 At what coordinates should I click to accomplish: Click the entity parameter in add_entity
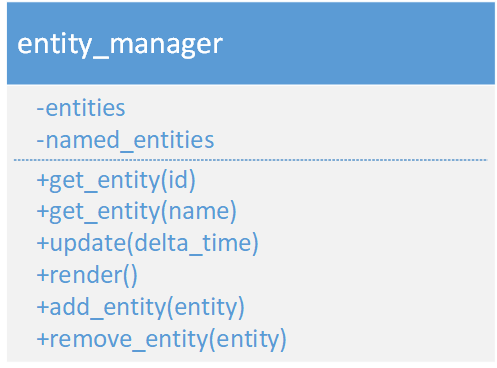pos(206,308)
